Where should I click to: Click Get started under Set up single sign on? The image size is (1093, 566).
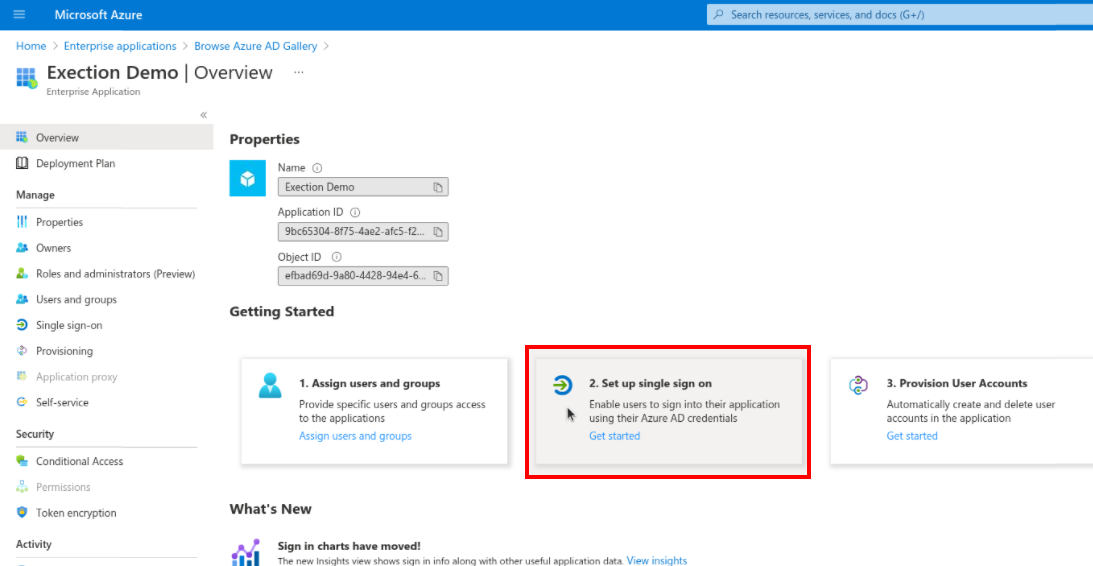coord(614,436)
